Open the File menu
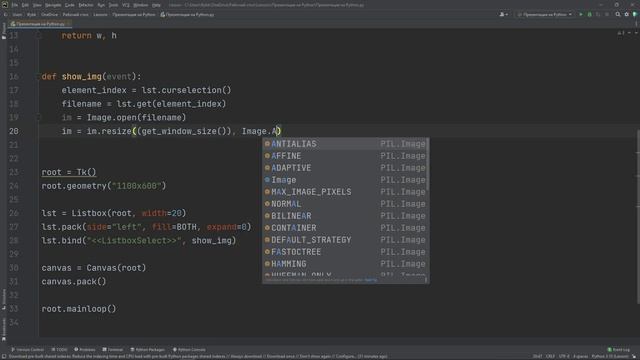The width and height of the screenshot is (640, 360). click(x=14, y=5)
